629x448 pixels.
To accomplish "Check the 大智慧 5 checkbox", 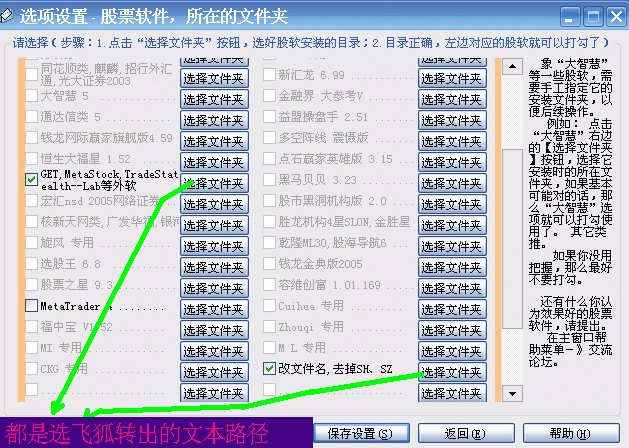I will pyautogui.click(x=31, y=95).
